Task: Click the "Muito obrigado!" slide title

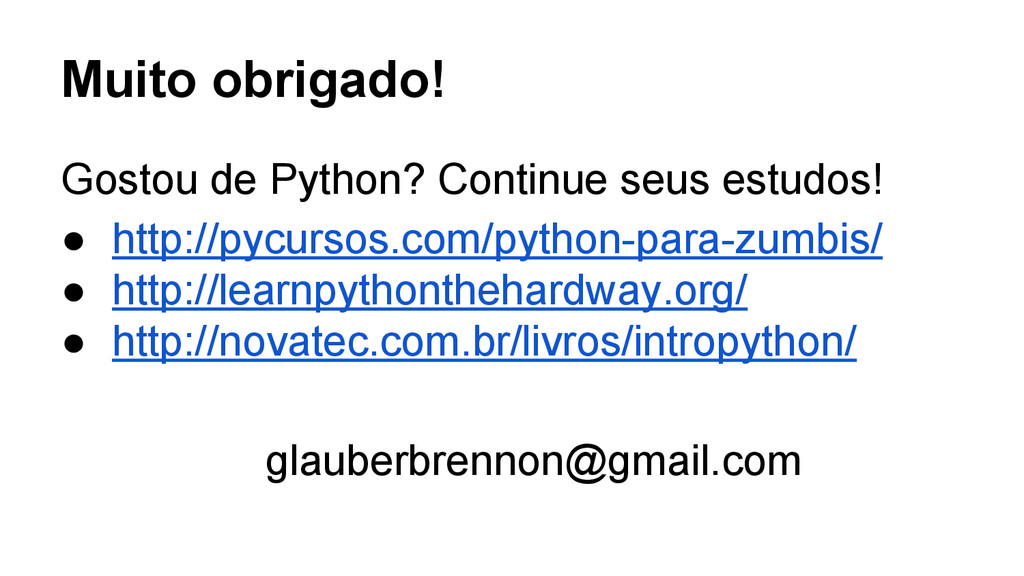Action: (x=253, y=81)
